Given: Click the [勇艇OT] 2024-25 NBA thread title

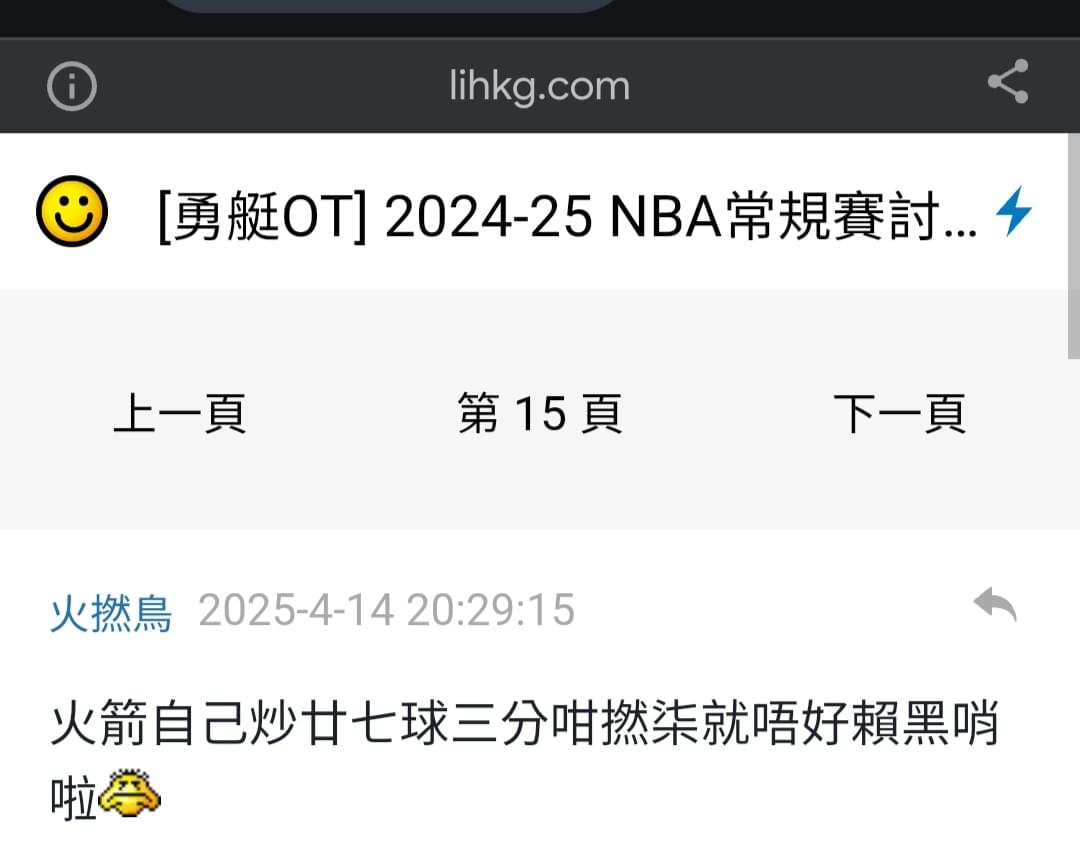Looking at the screenshot, I should pos(567,216).
